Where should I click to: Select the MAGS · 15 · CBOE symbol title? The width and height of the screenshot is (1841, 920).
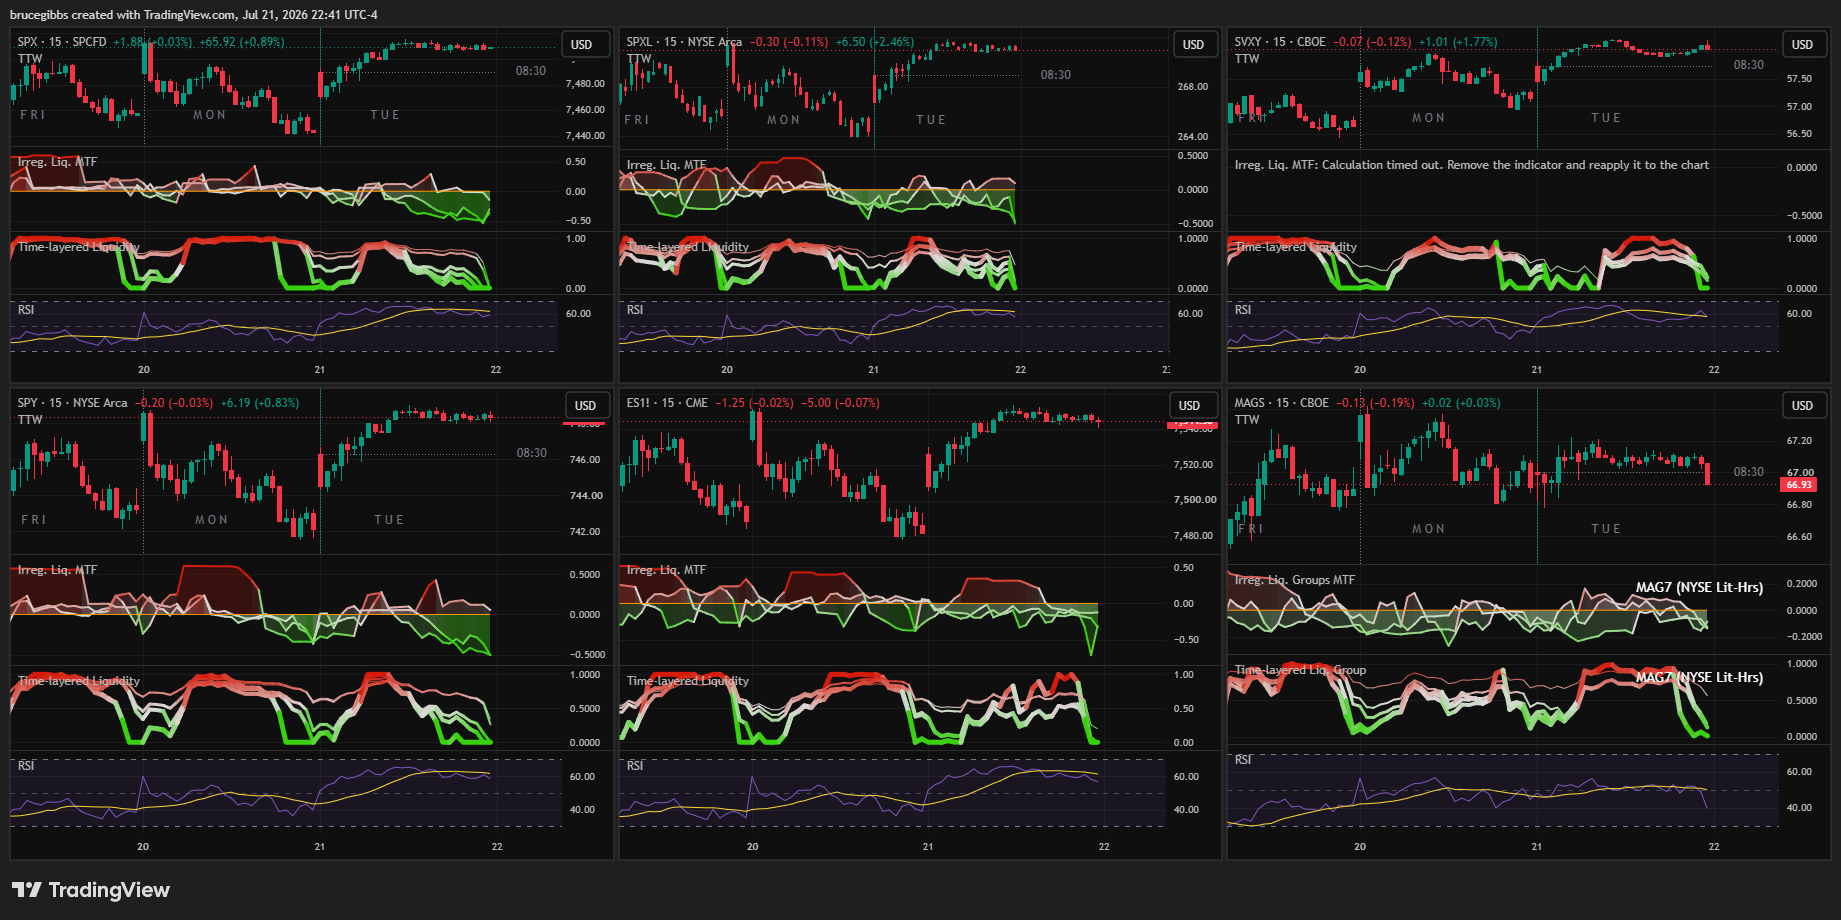point(1281,403)
